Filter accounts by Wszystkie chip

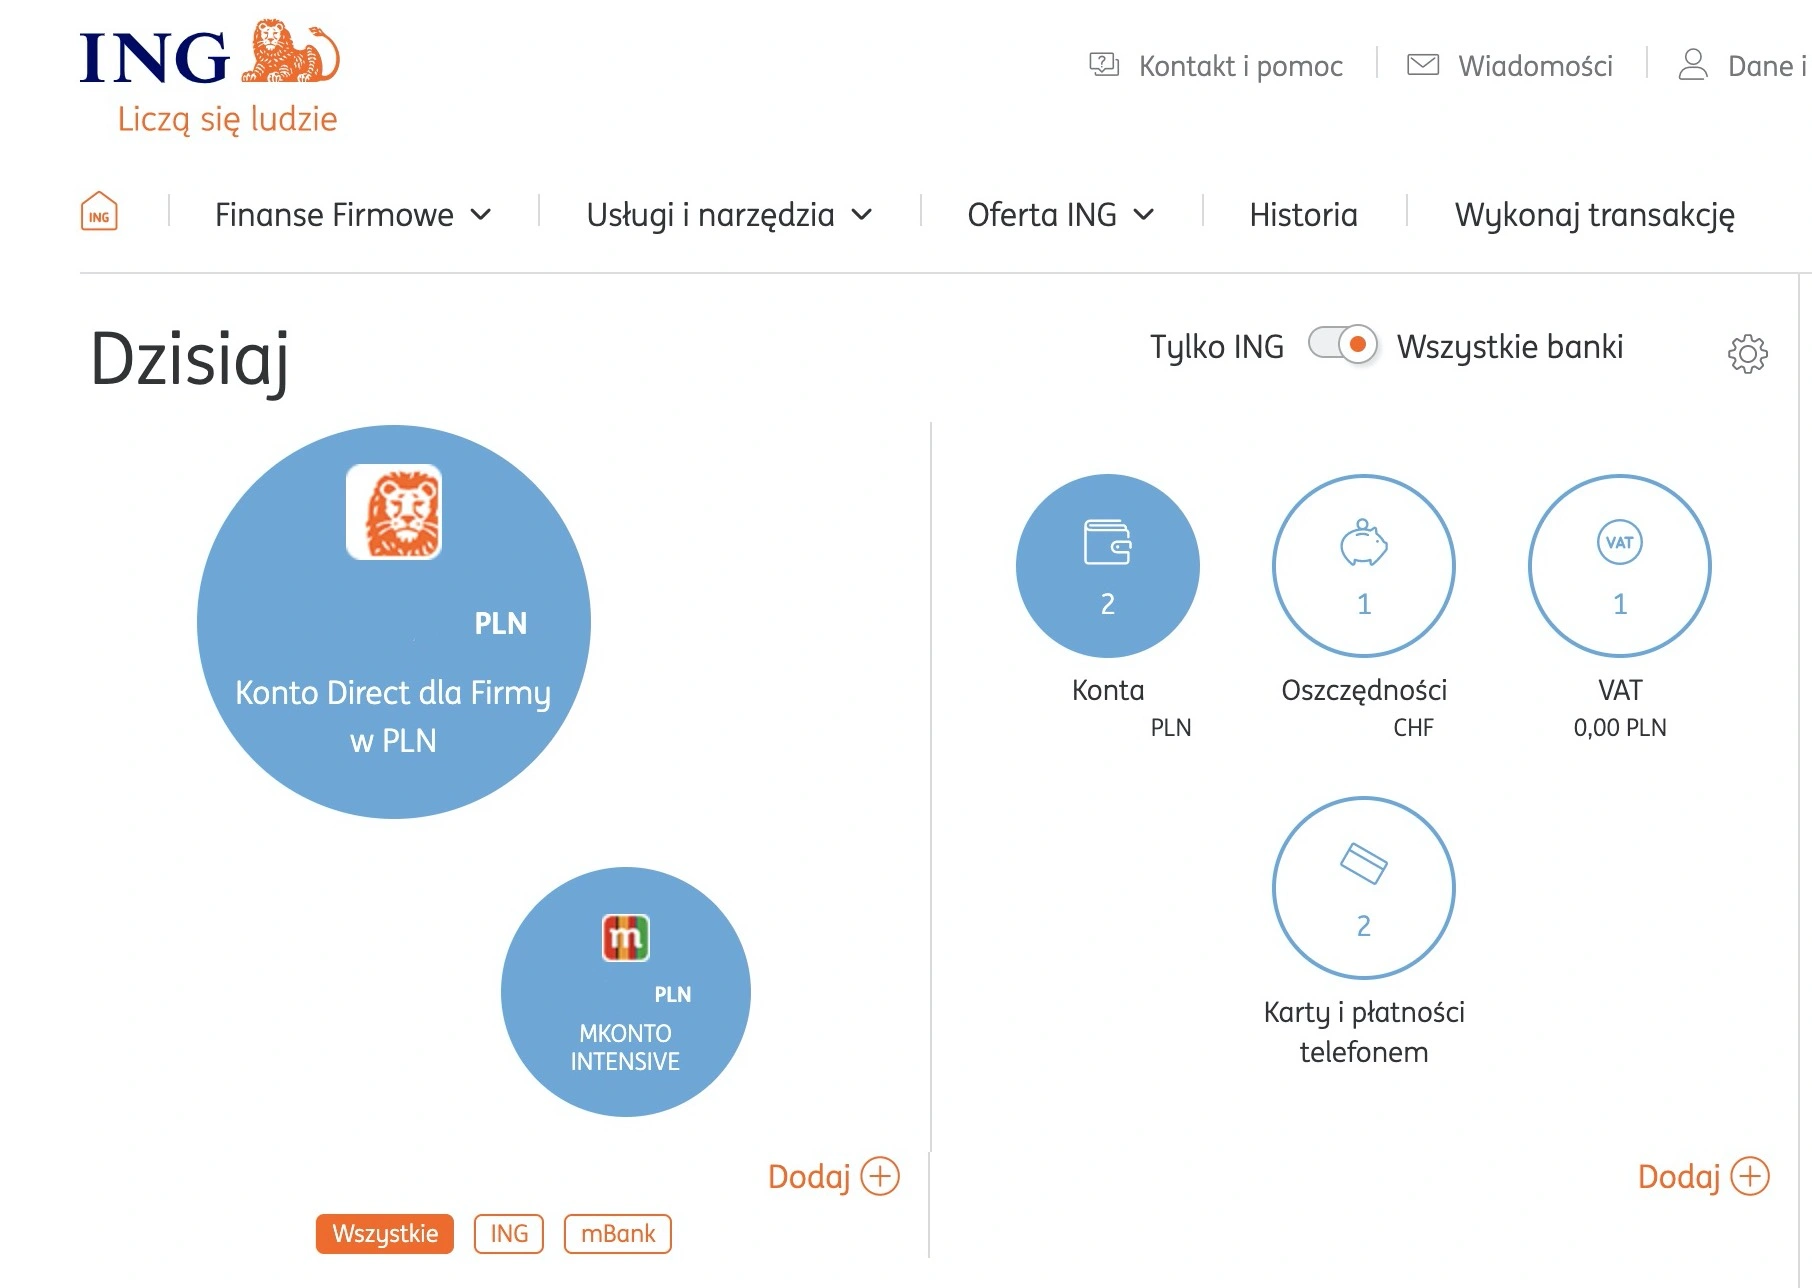[385, 1233]
